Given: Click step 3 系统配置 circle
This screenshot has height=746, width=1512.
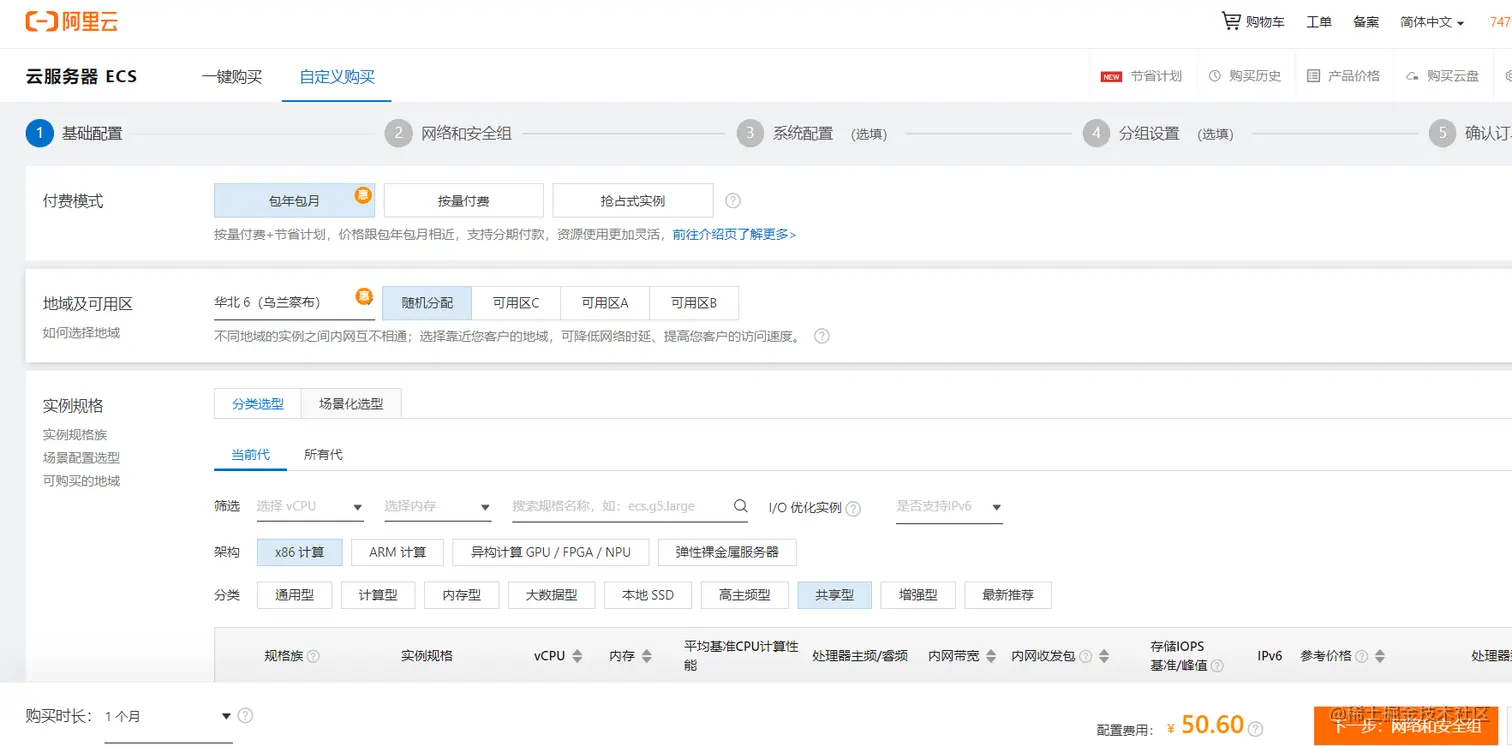Looking at the screenshot, I should (x=750, y=133).
